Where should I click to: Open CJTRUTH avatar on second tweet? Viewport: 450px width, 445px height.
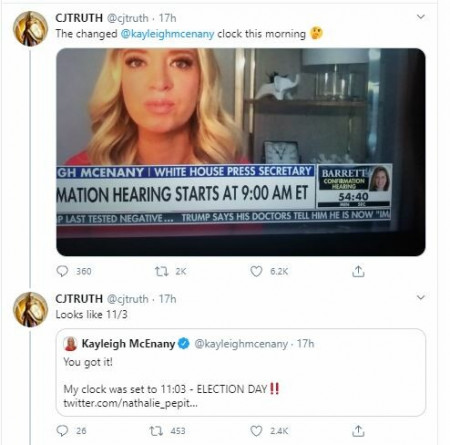pyautogui.click(x=30, y=309)
